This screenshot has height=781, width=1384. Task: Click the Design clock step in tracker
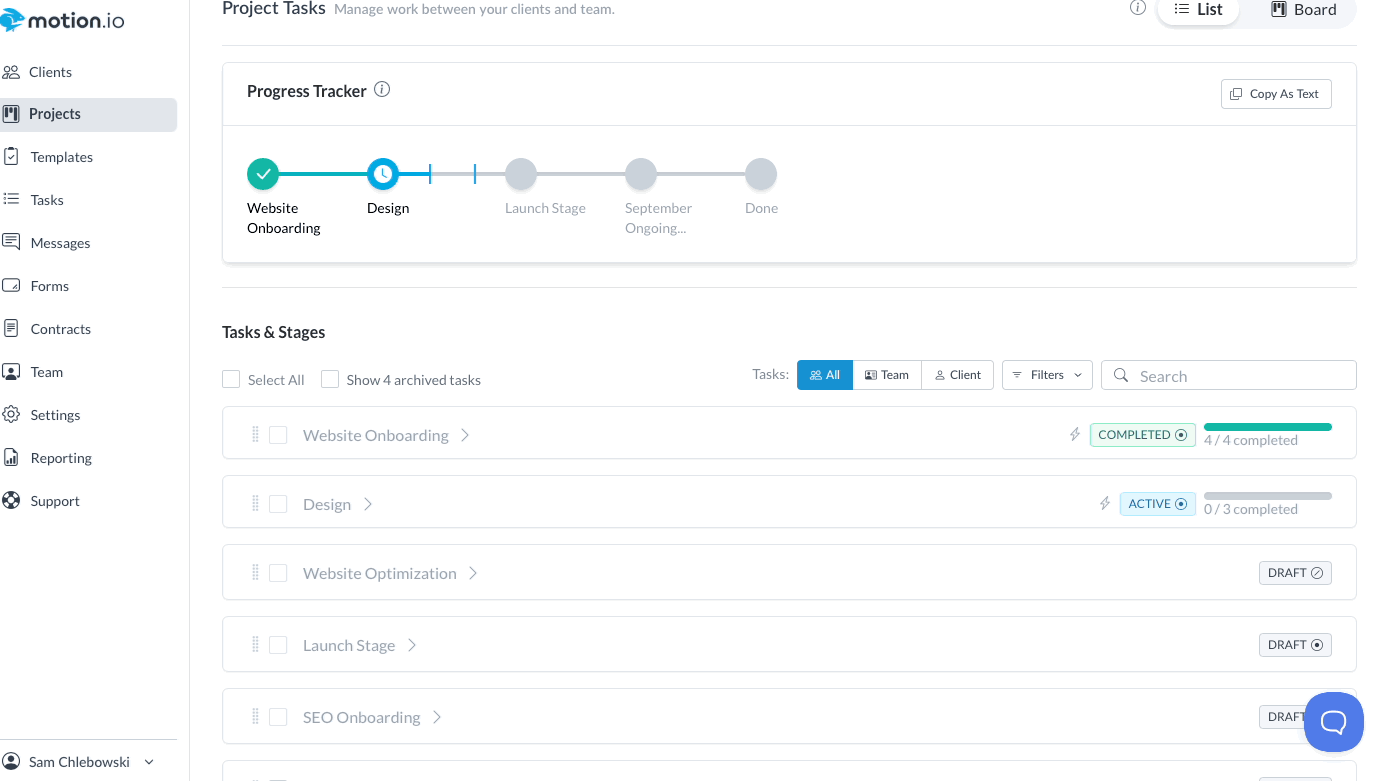(383, 174)
